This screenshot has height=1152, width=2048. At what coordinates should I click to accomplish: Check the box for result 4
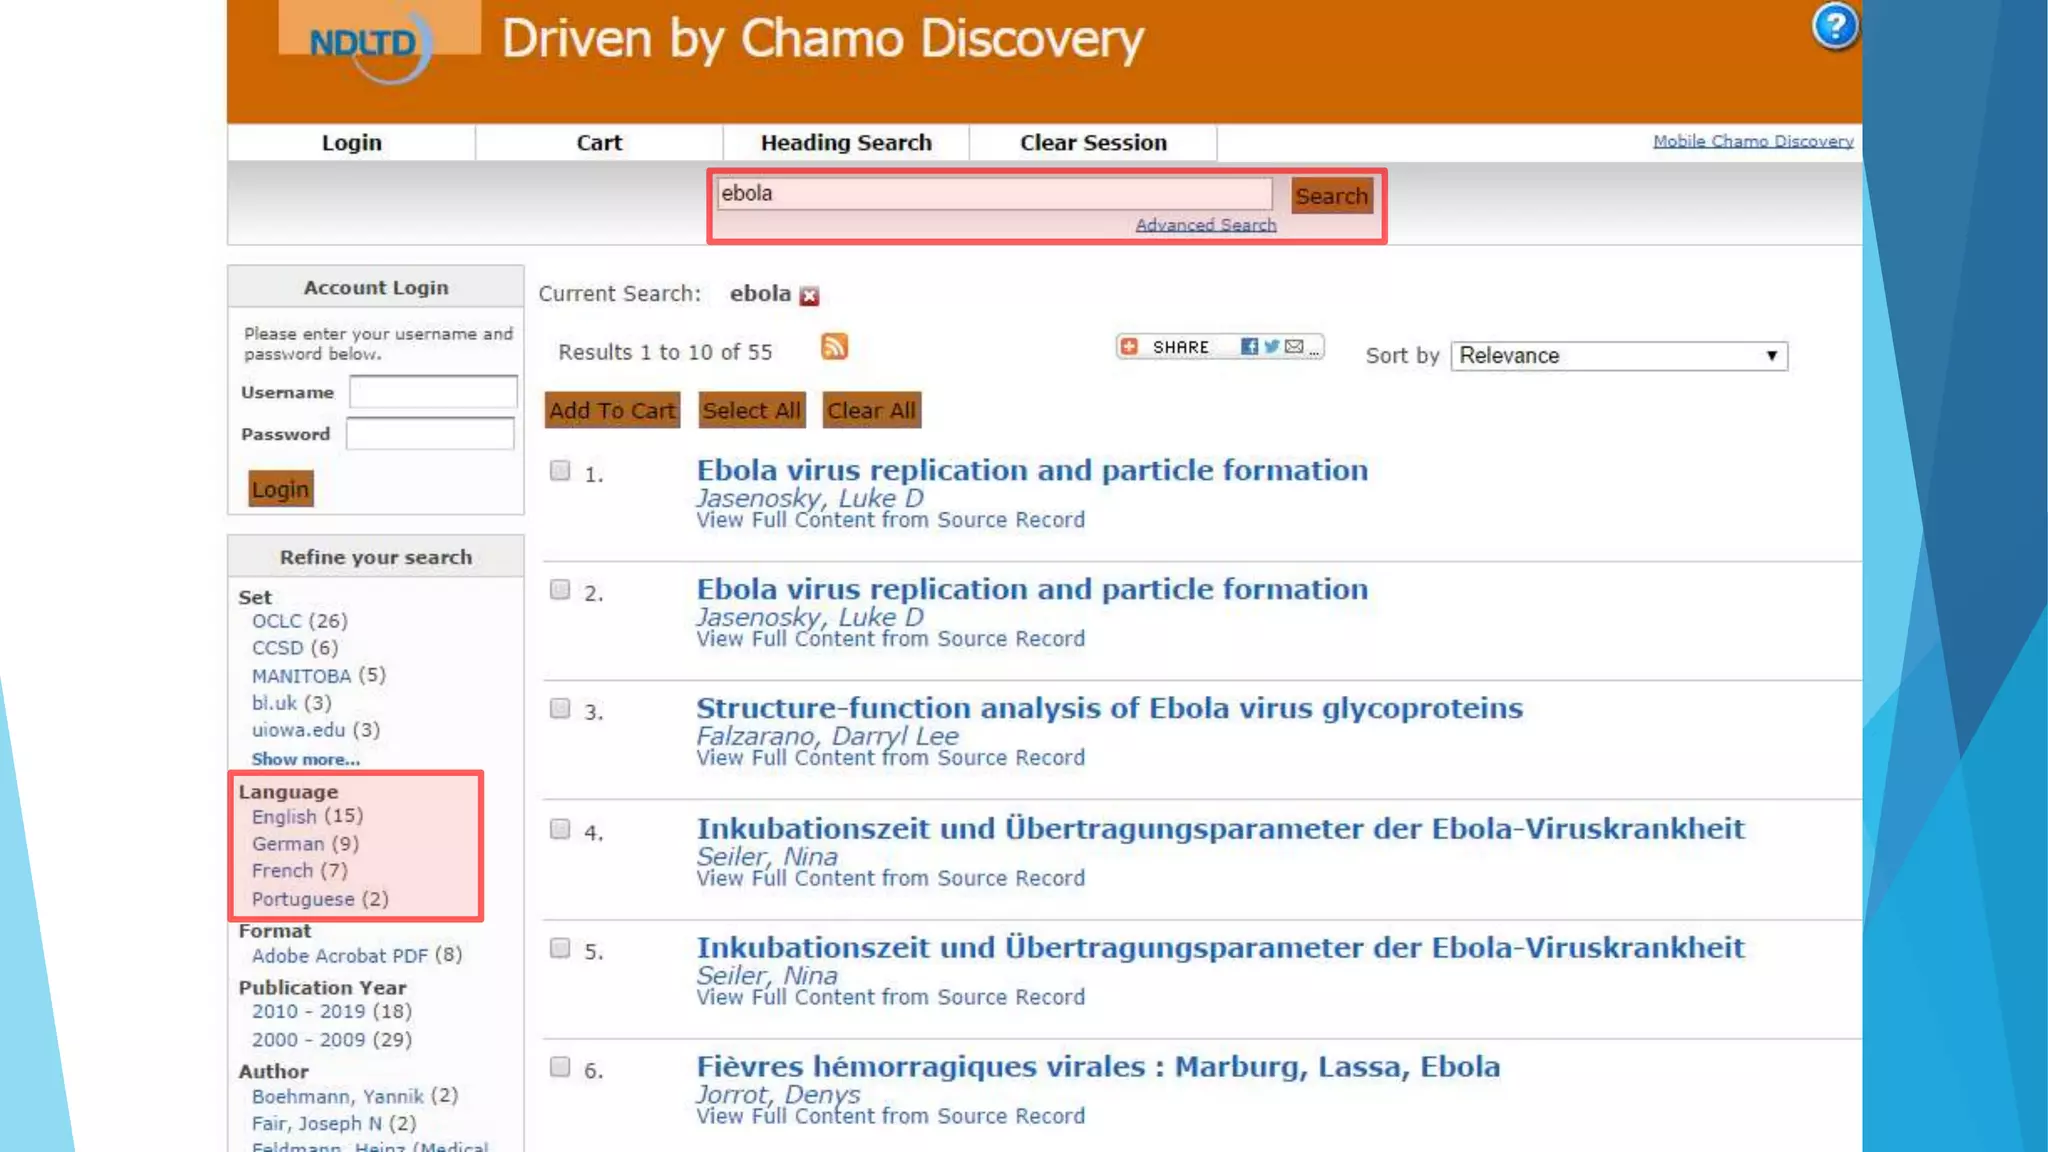tap(560, 829)
